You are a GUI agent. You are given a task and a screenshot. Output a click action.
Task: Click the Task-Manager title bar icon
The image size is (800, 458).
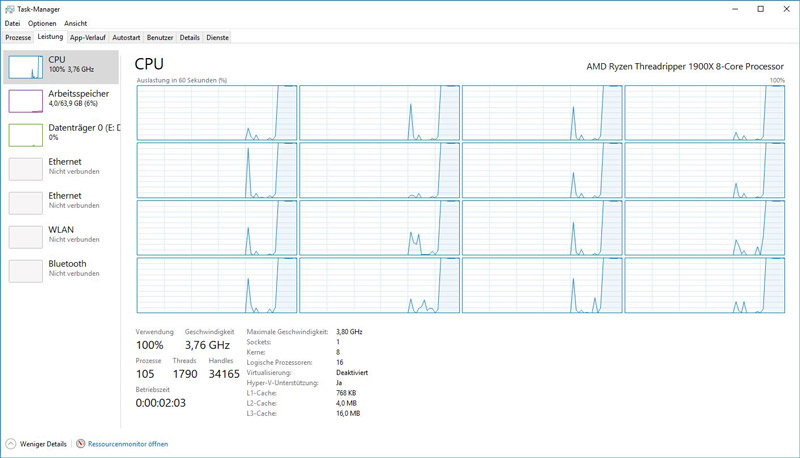10,9
